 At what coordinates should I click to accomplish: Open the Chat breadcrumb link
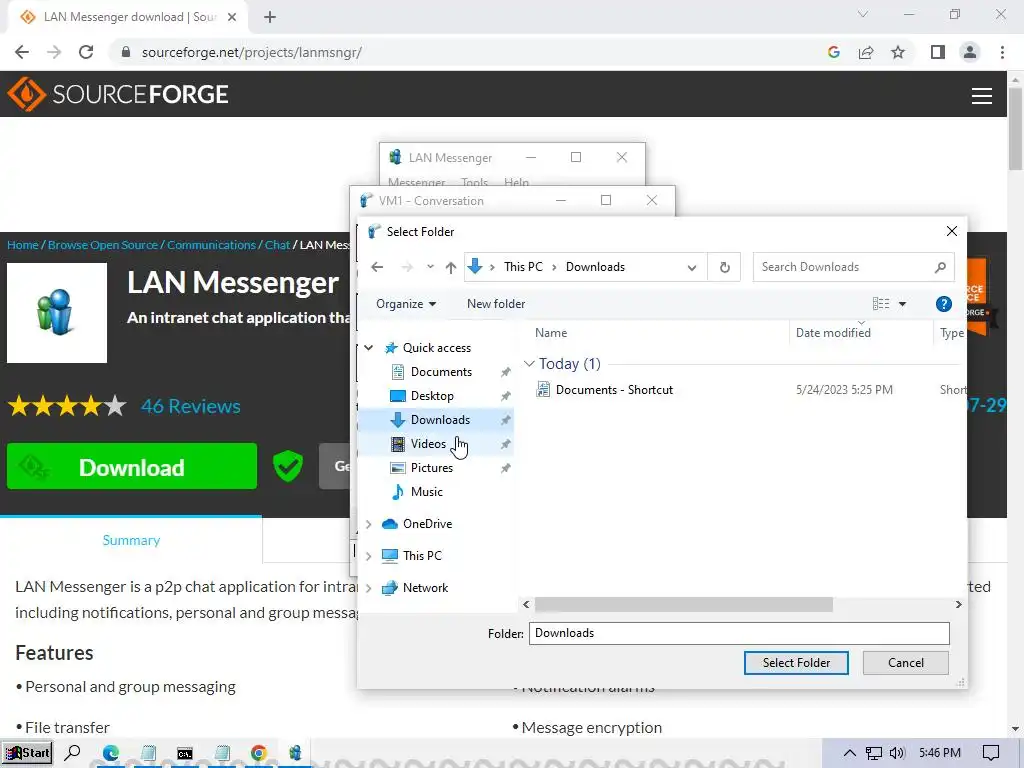coord(277,245)
